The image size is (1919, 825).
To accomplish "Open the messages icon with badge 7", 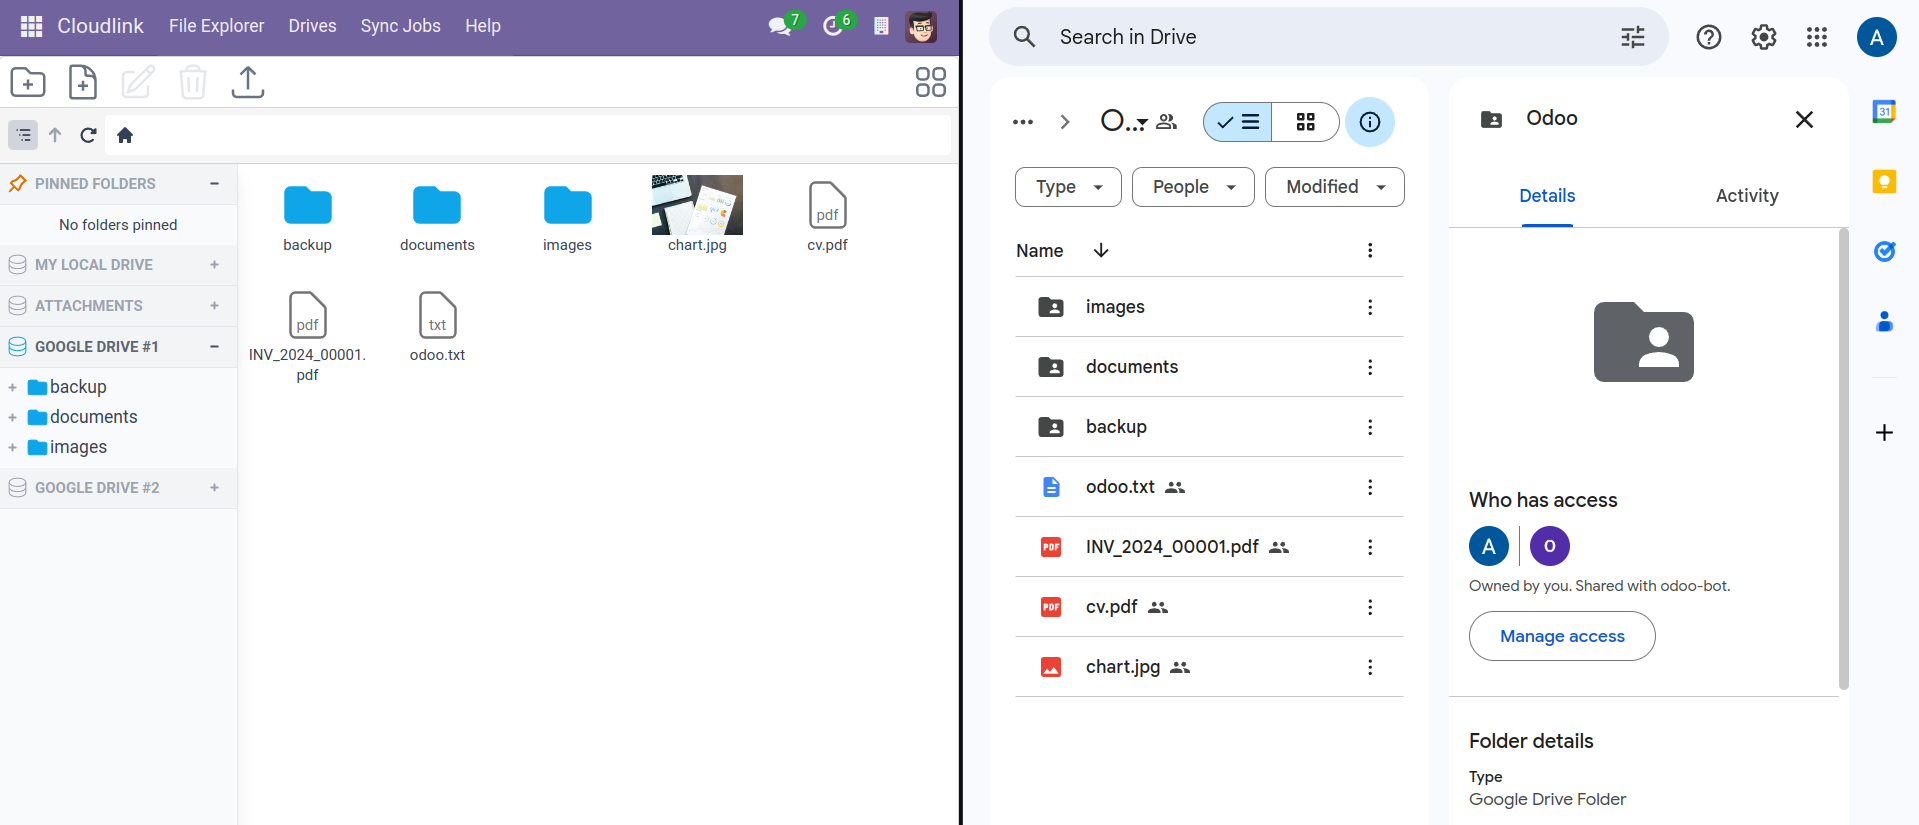I will click(x=780, y=26).
